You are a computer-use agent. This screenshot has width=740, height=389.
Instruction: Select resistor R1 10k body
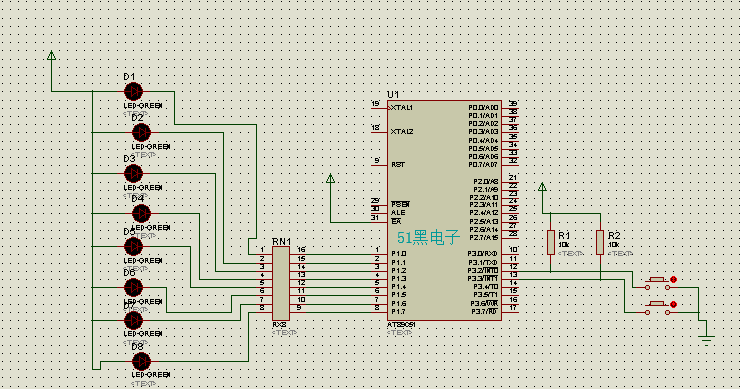[x=551, y=242]
